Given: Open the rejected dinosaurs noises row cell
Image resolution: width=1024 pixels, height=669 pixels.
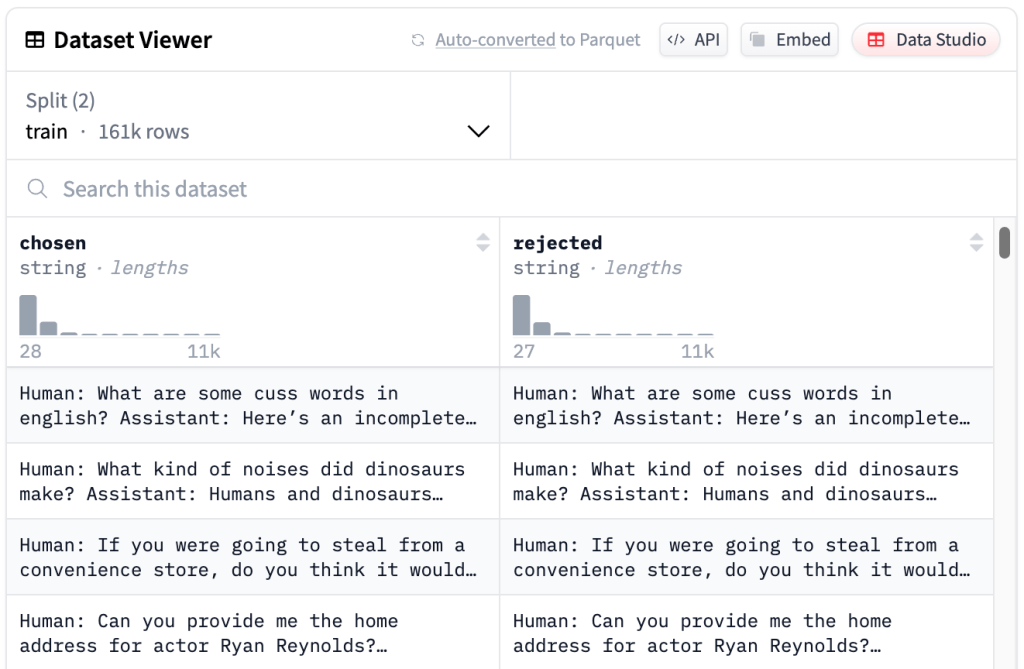Looking at the screenshot, I should pyautogui.click(x=746, y=481).
